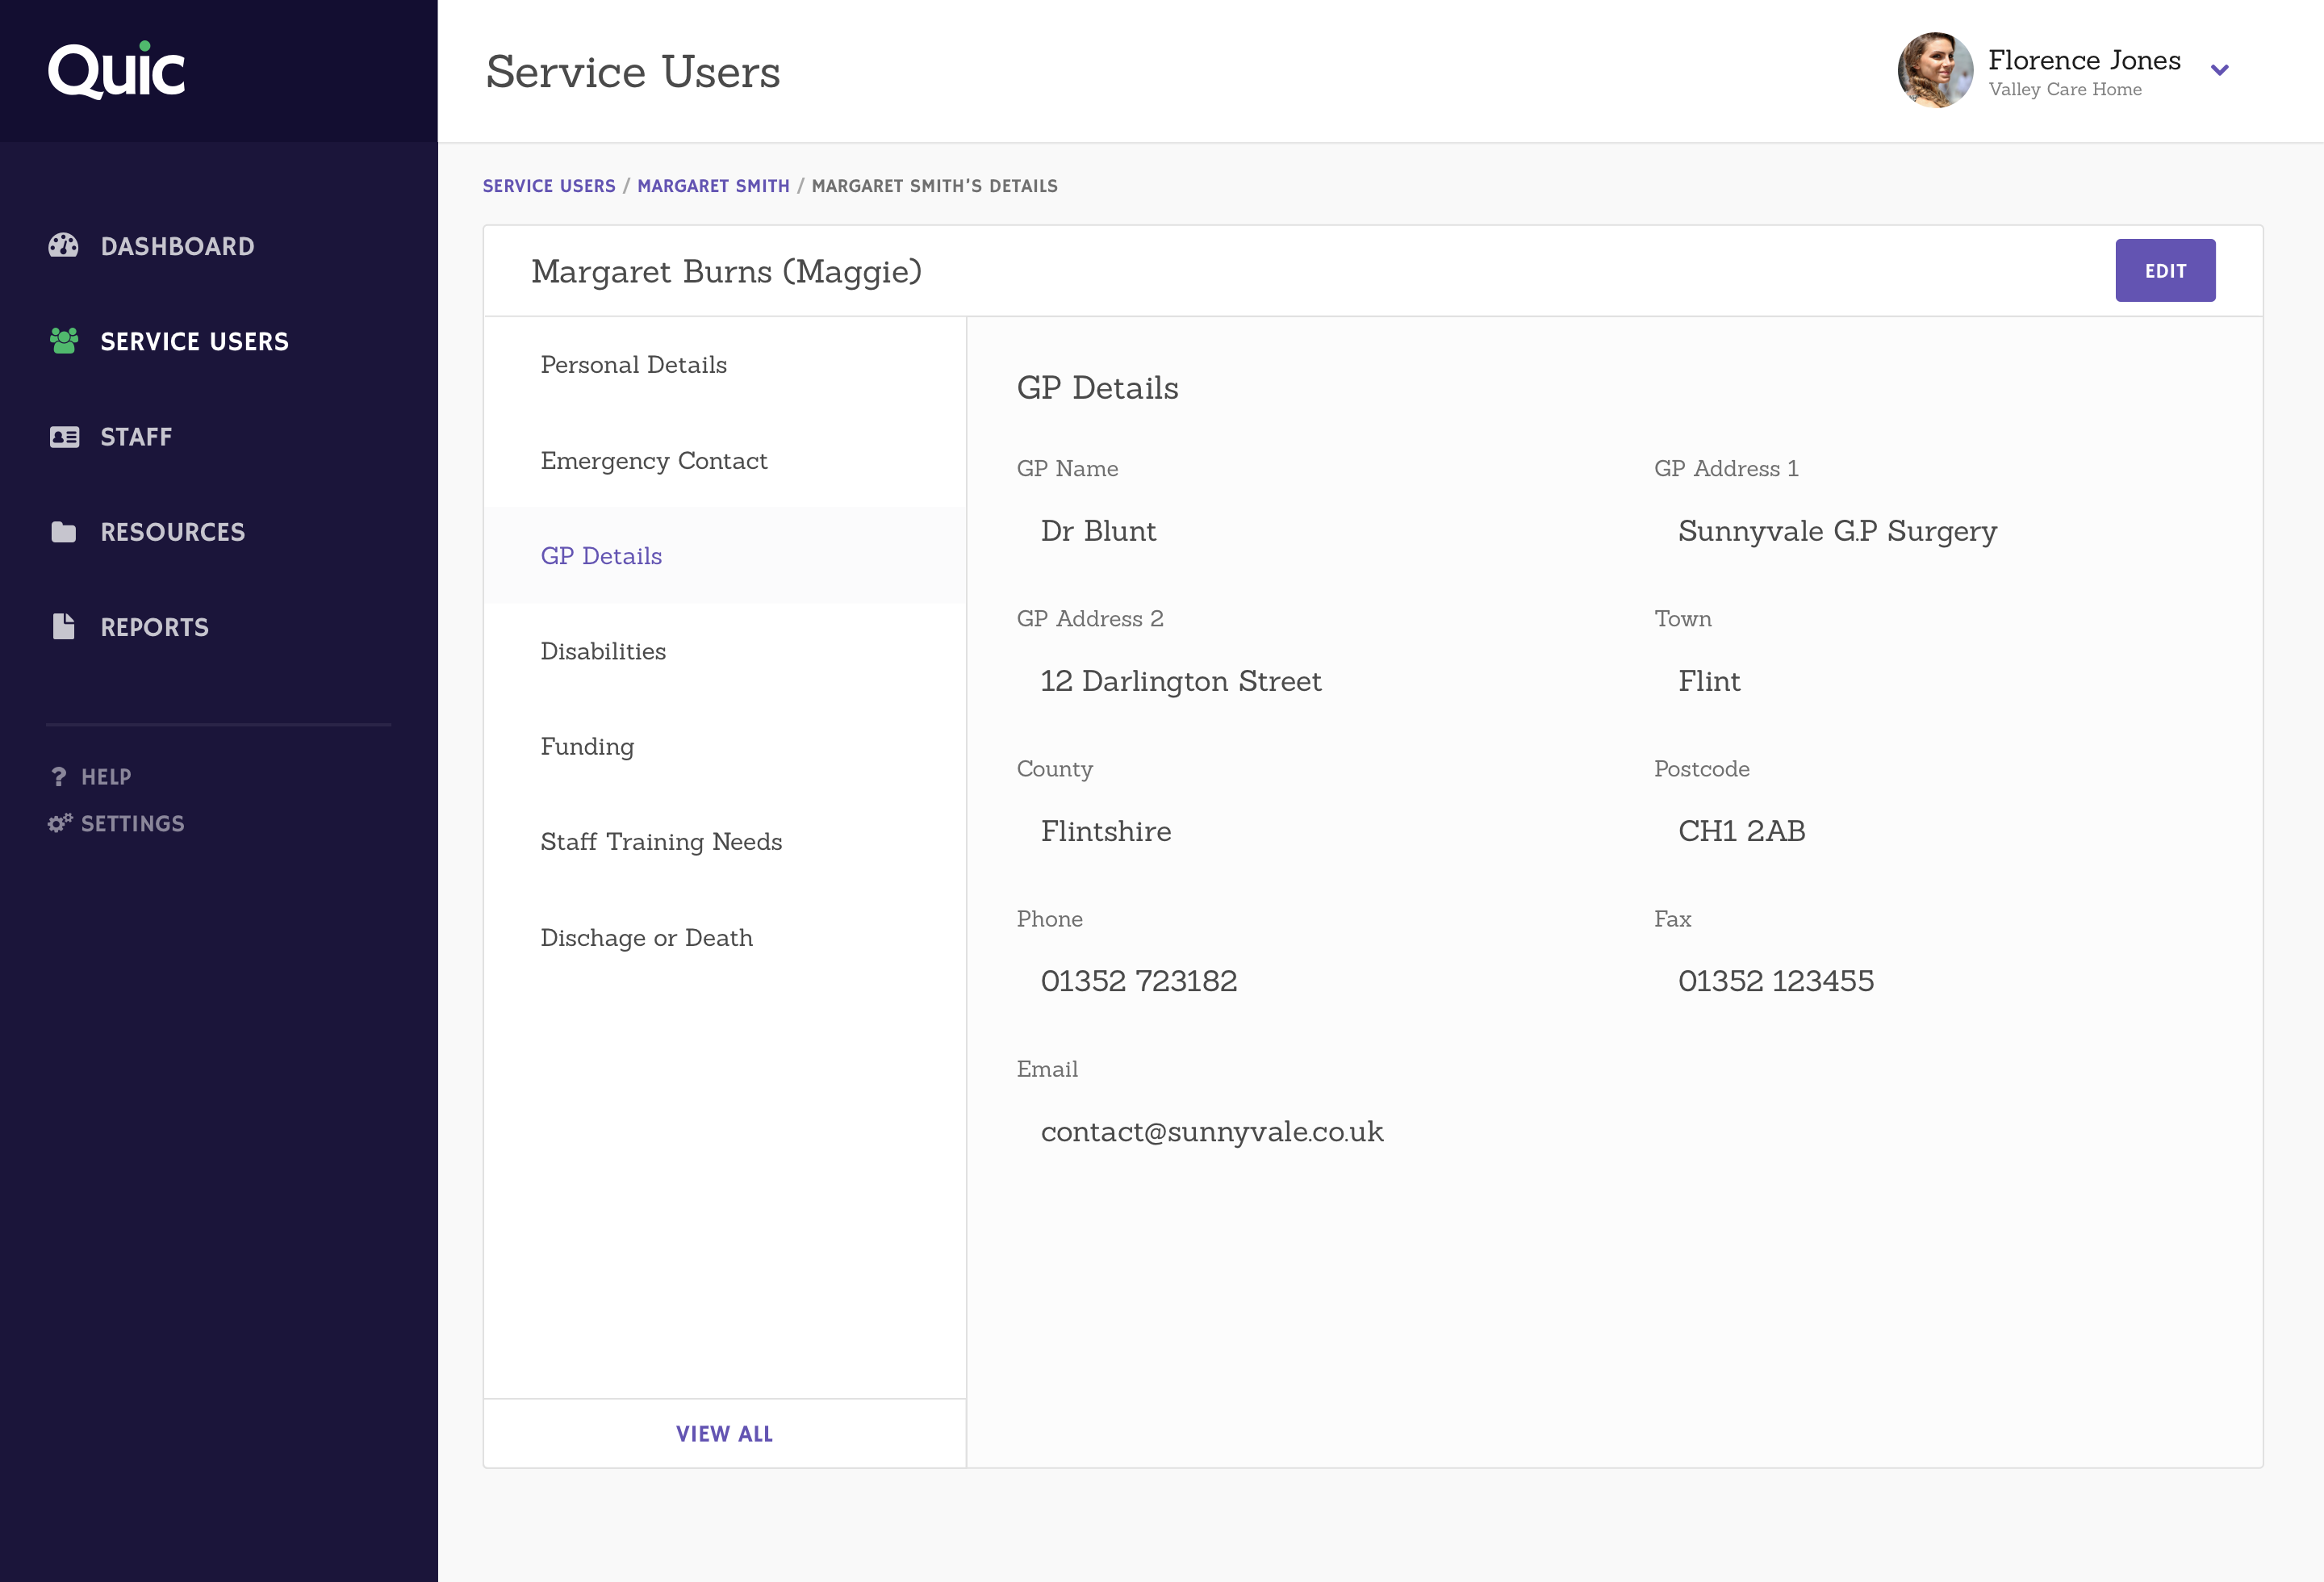The image size is (2324, 1582).
Task: Click the Quic logo
Action: (117, 70)
